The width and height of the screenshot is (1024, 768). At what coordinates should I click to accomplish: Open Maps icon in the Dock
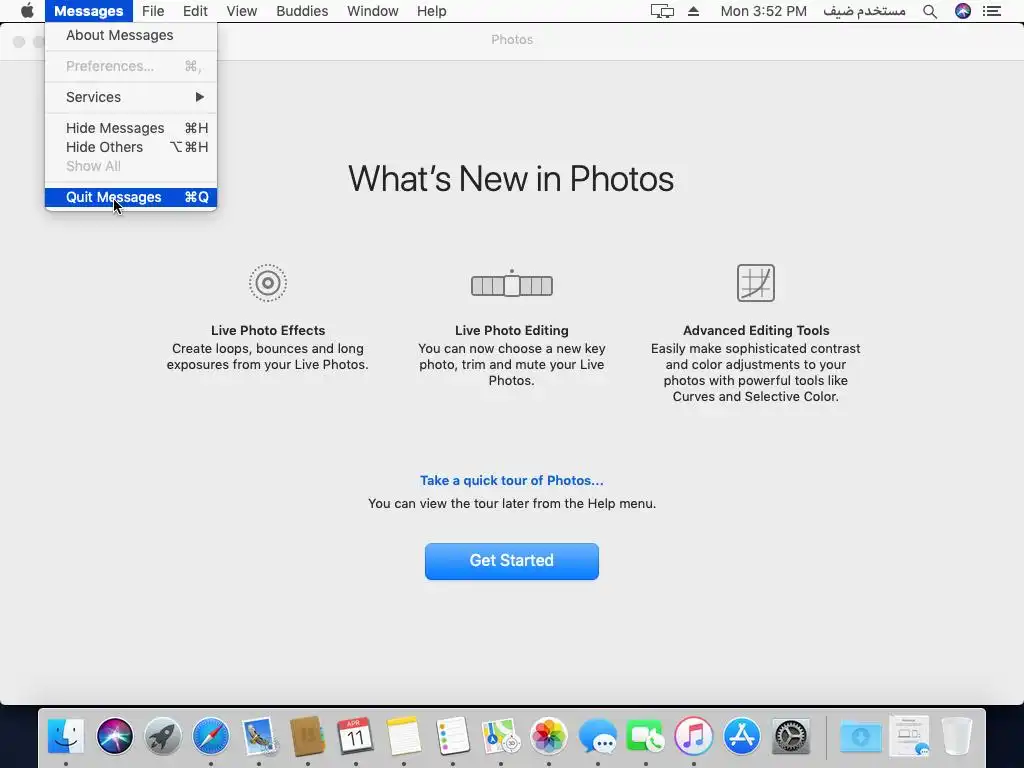click(x=500, y=736)
